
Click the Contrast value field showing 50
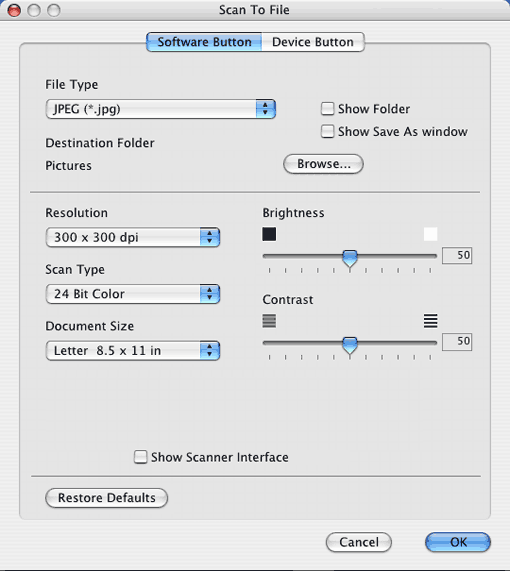(x=457, y=342)
